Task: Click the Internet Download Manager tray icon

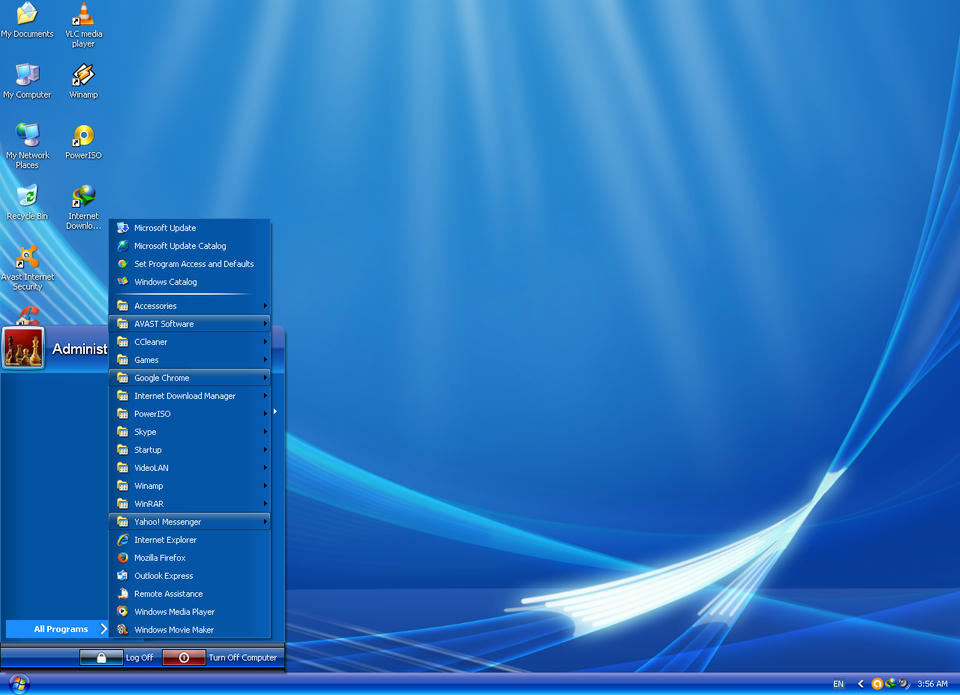Action: [891, 683]
